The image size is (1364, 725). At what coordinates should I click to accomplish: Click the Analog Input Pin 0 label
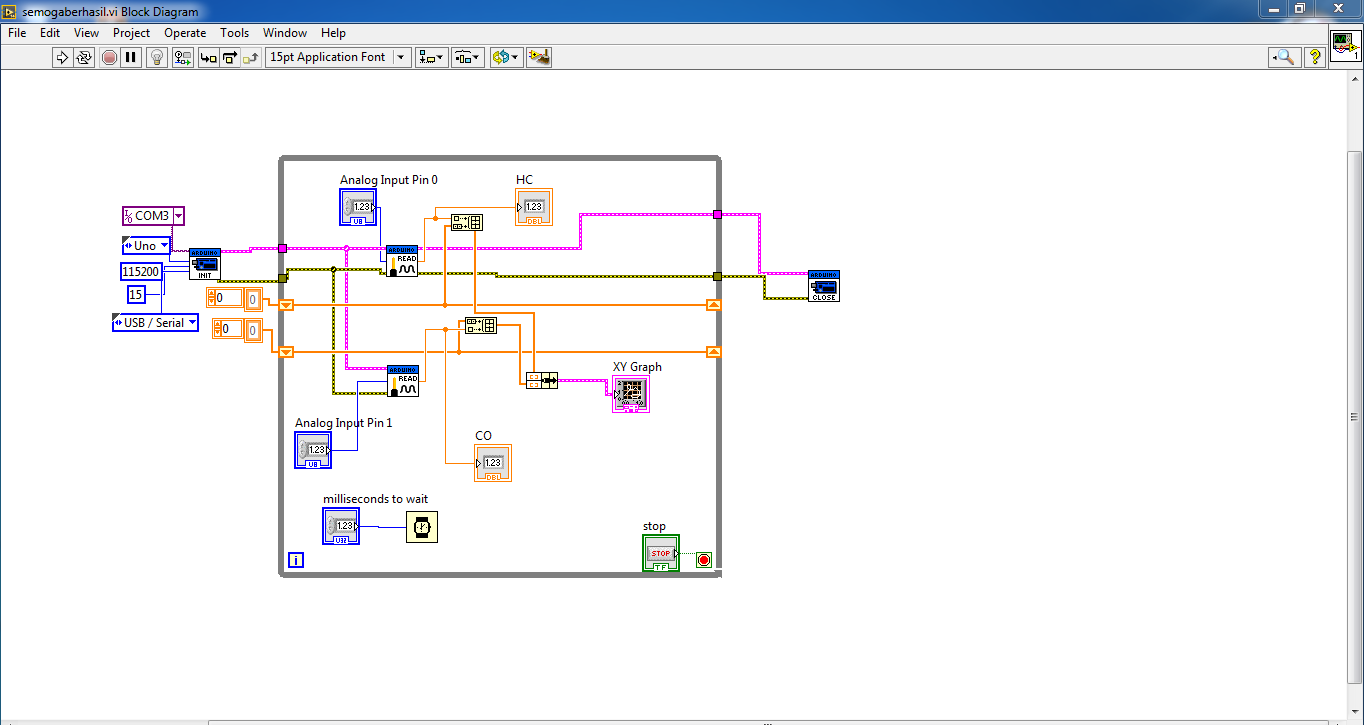(389, 180)
